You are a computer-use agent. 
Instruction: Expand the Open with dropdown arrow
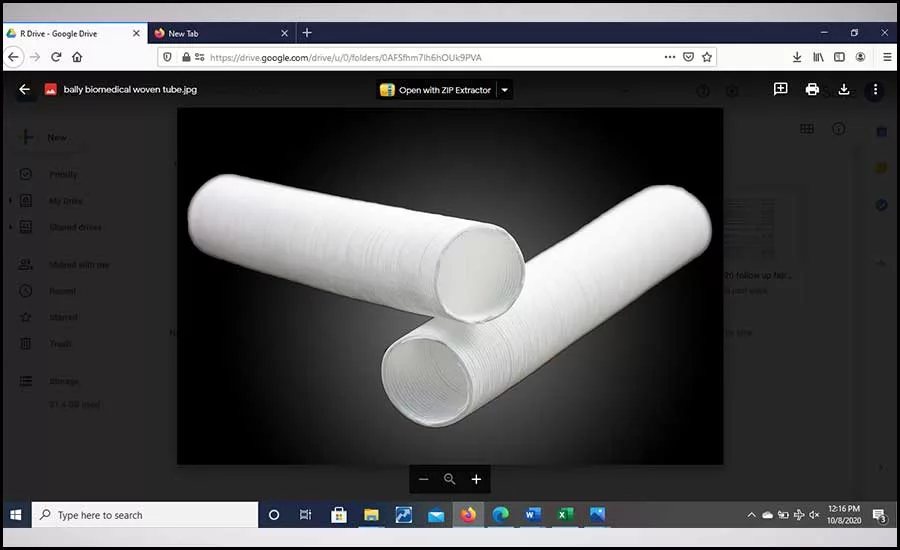pos(505,90)
